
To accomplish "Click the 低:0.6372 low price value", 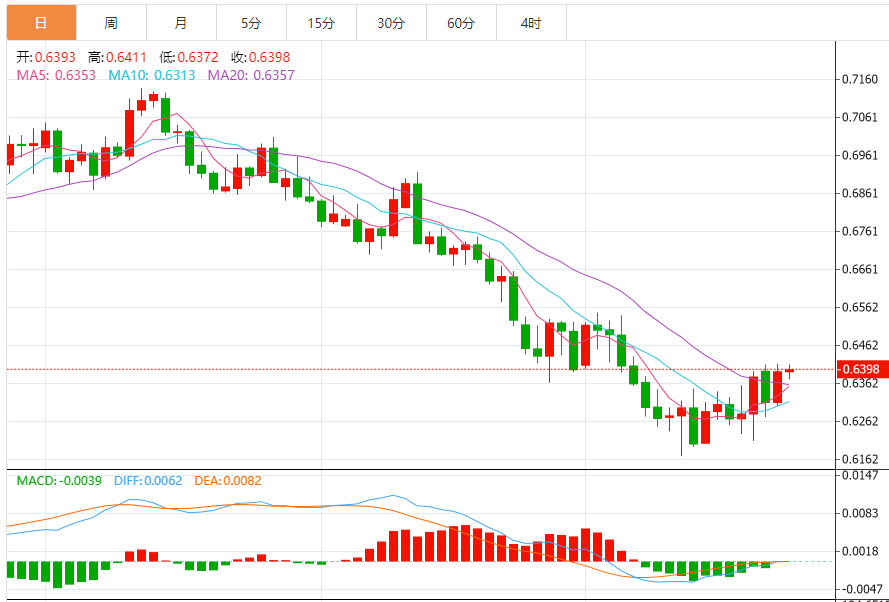I will 189,57.
